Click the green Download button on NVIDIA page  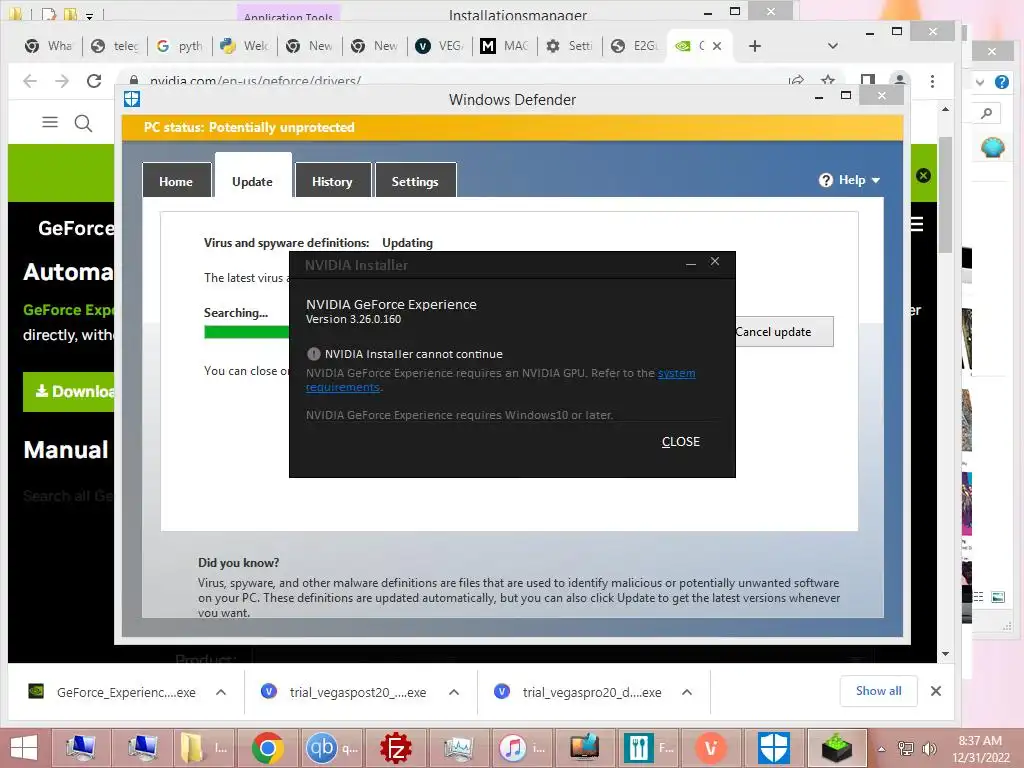point(69,391)
